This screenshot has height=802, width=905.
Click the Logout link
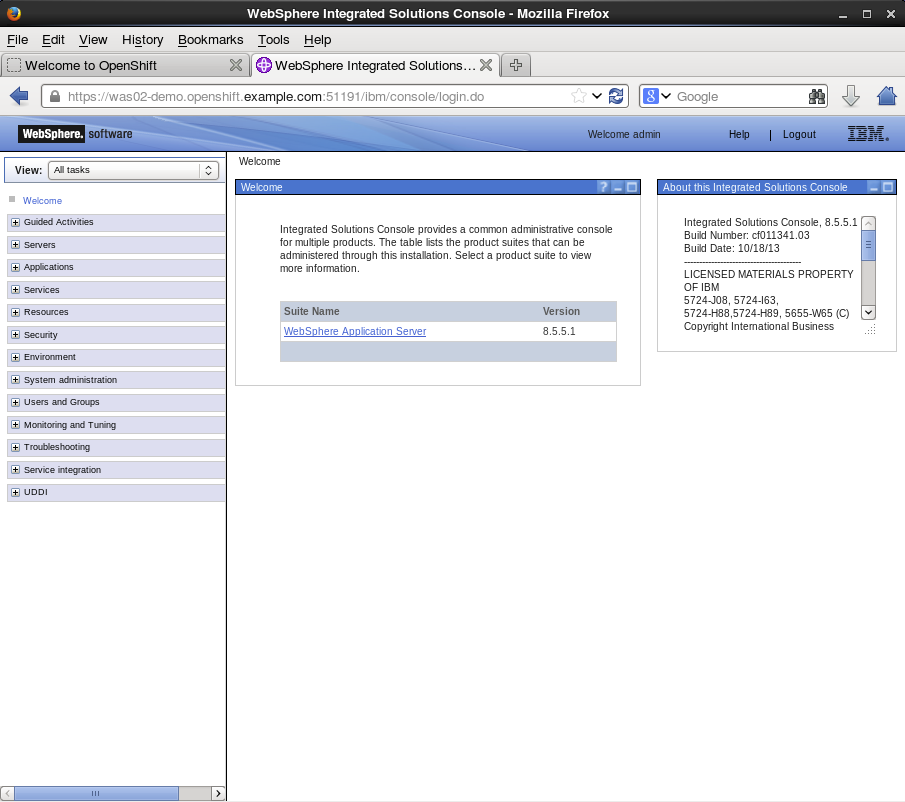pyautogui.click(x=799, y=134)
